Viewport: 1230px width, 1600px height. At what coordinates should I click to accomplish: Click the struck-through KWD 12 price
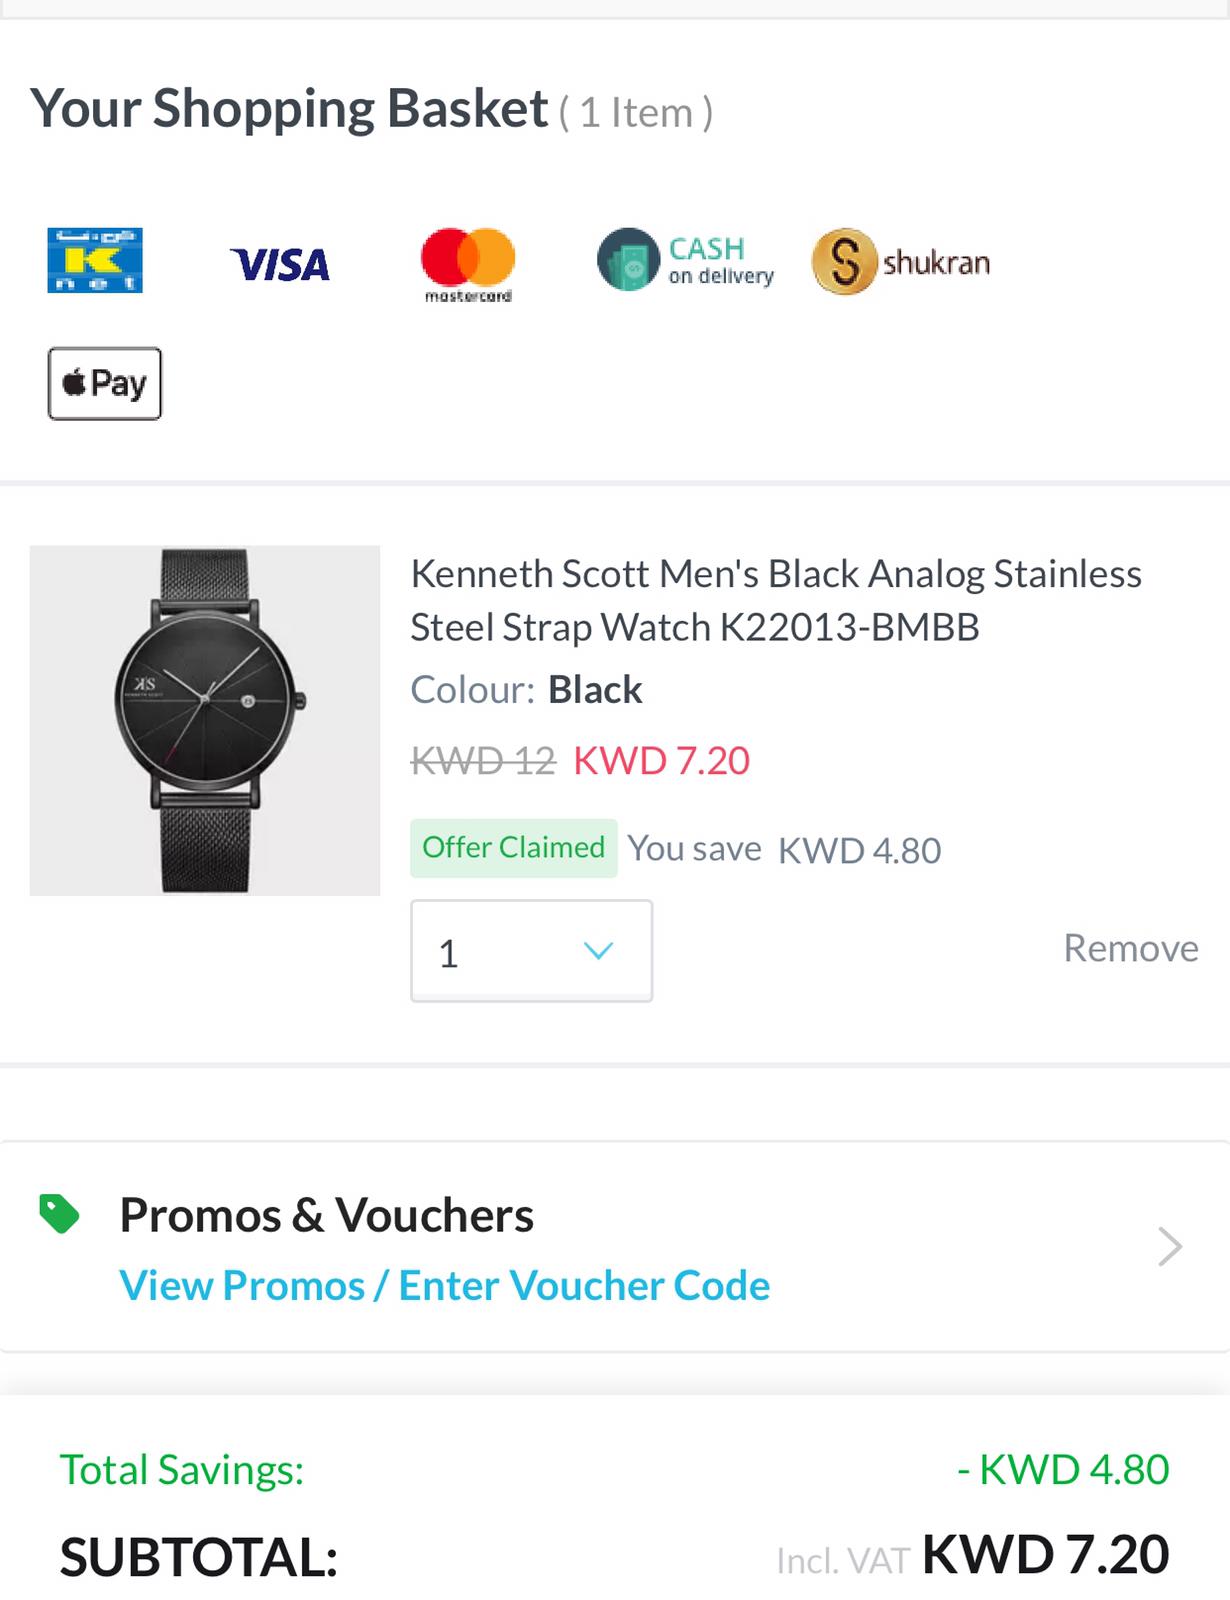[x=483, y=761]
